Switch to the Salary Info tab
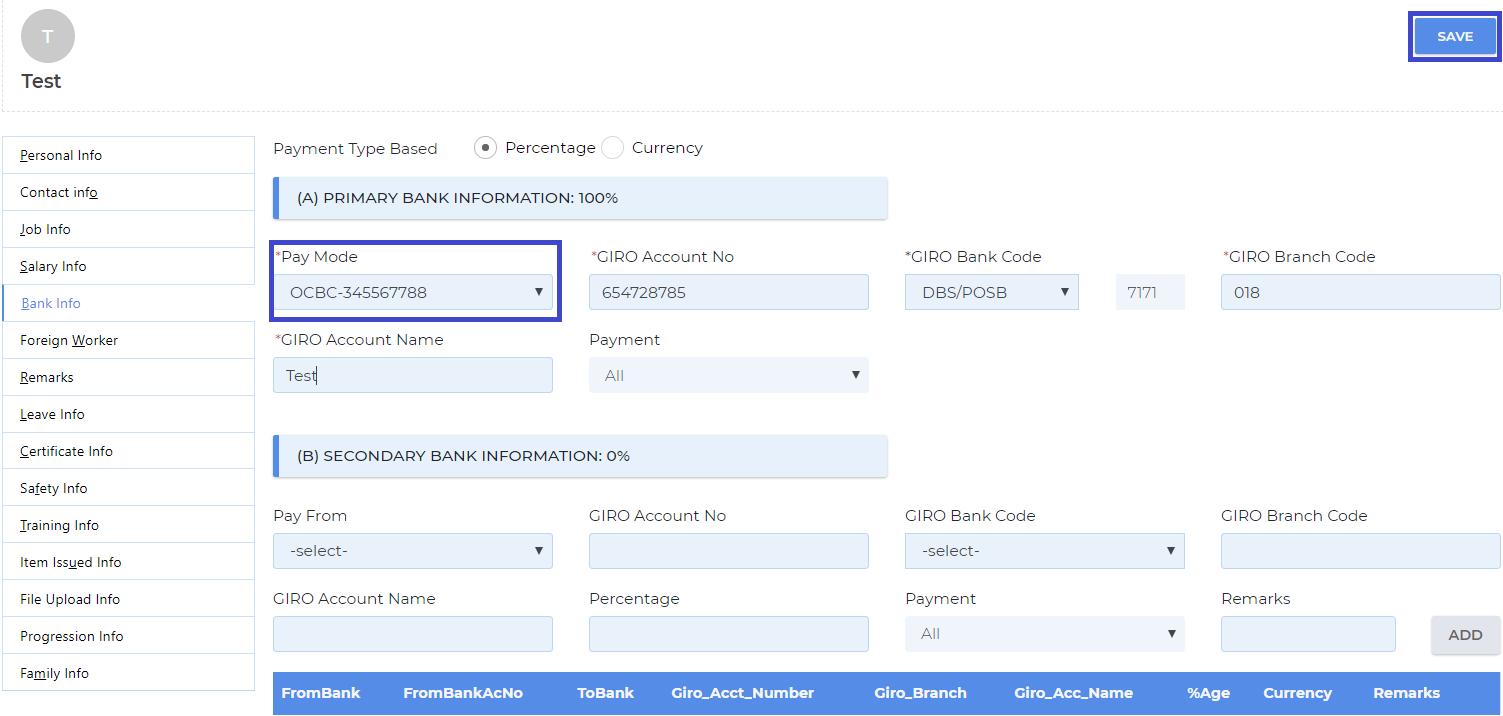Image resolution: width=1503 pixels, height=716 pixels. pos(128,266)
